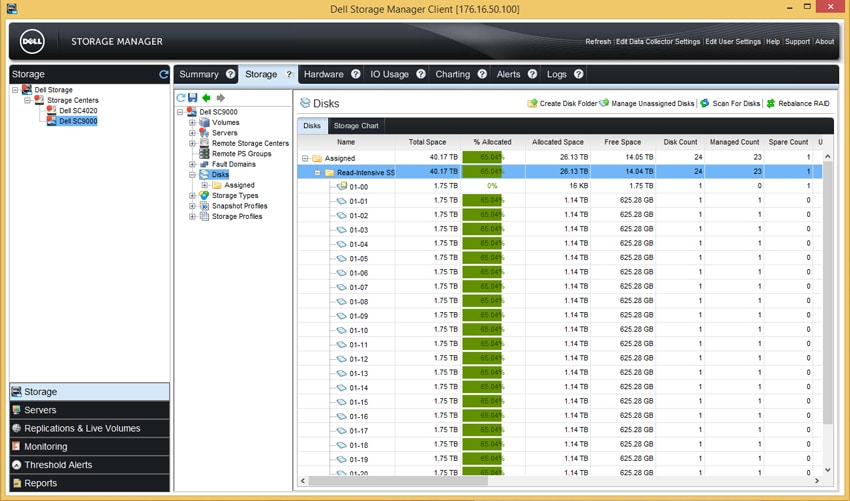Collapse the Assigned folder in the disk table

tap(305, 158)
